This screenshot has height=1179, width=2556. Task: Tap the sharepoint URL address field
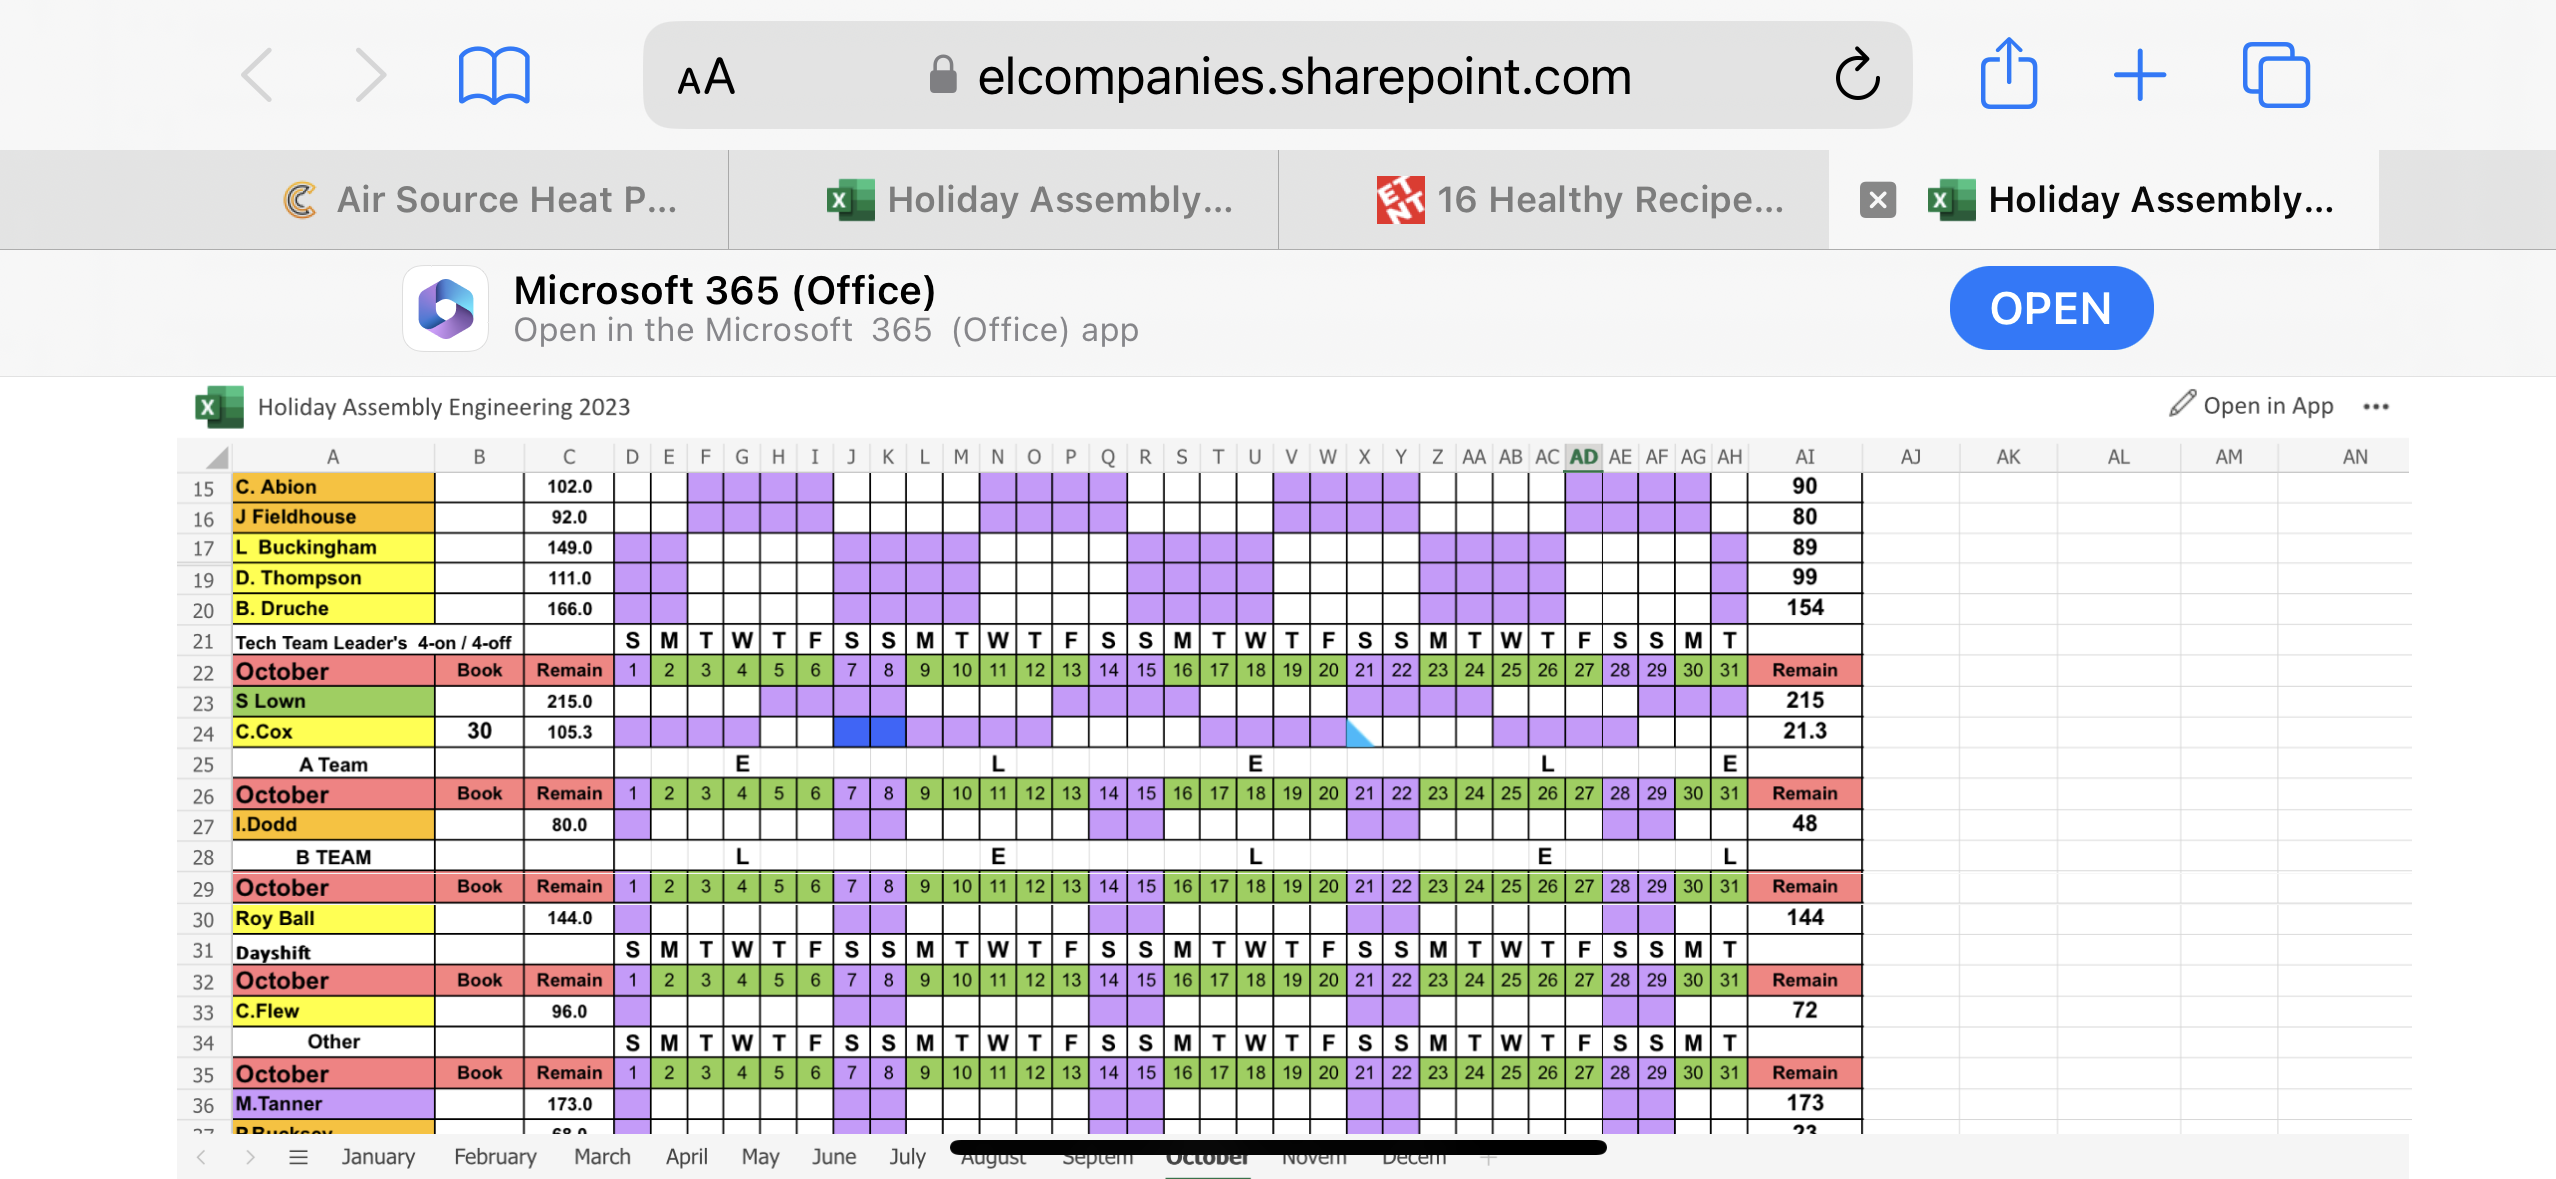(1303, 77)
